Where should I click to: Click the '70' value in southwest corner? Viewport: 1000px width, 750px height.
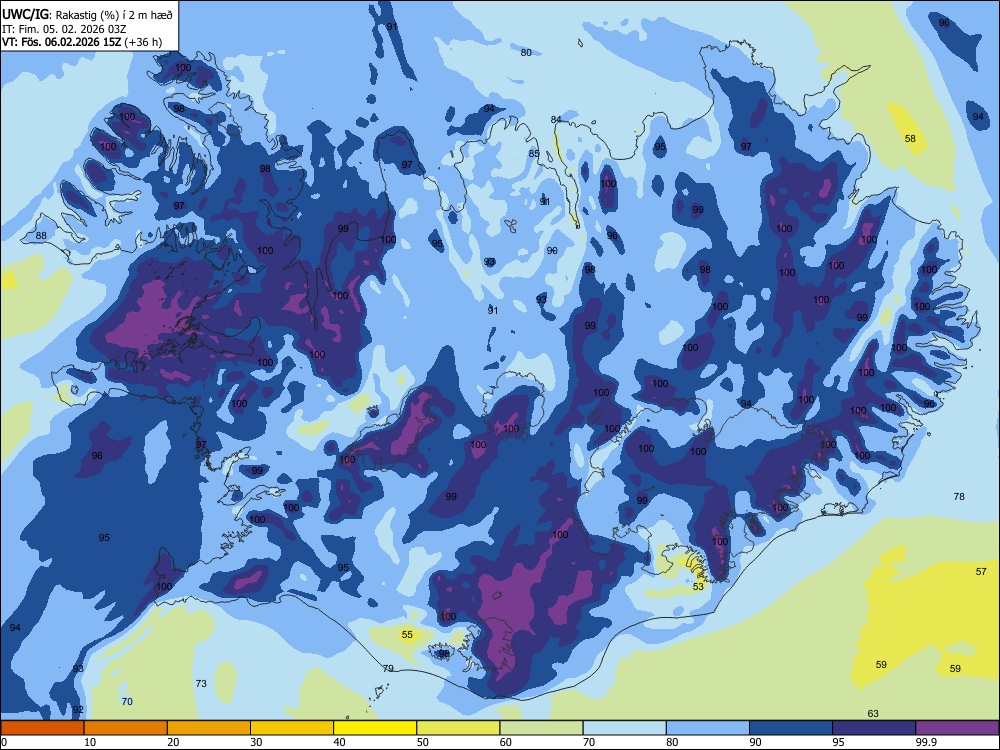[127, 701]
